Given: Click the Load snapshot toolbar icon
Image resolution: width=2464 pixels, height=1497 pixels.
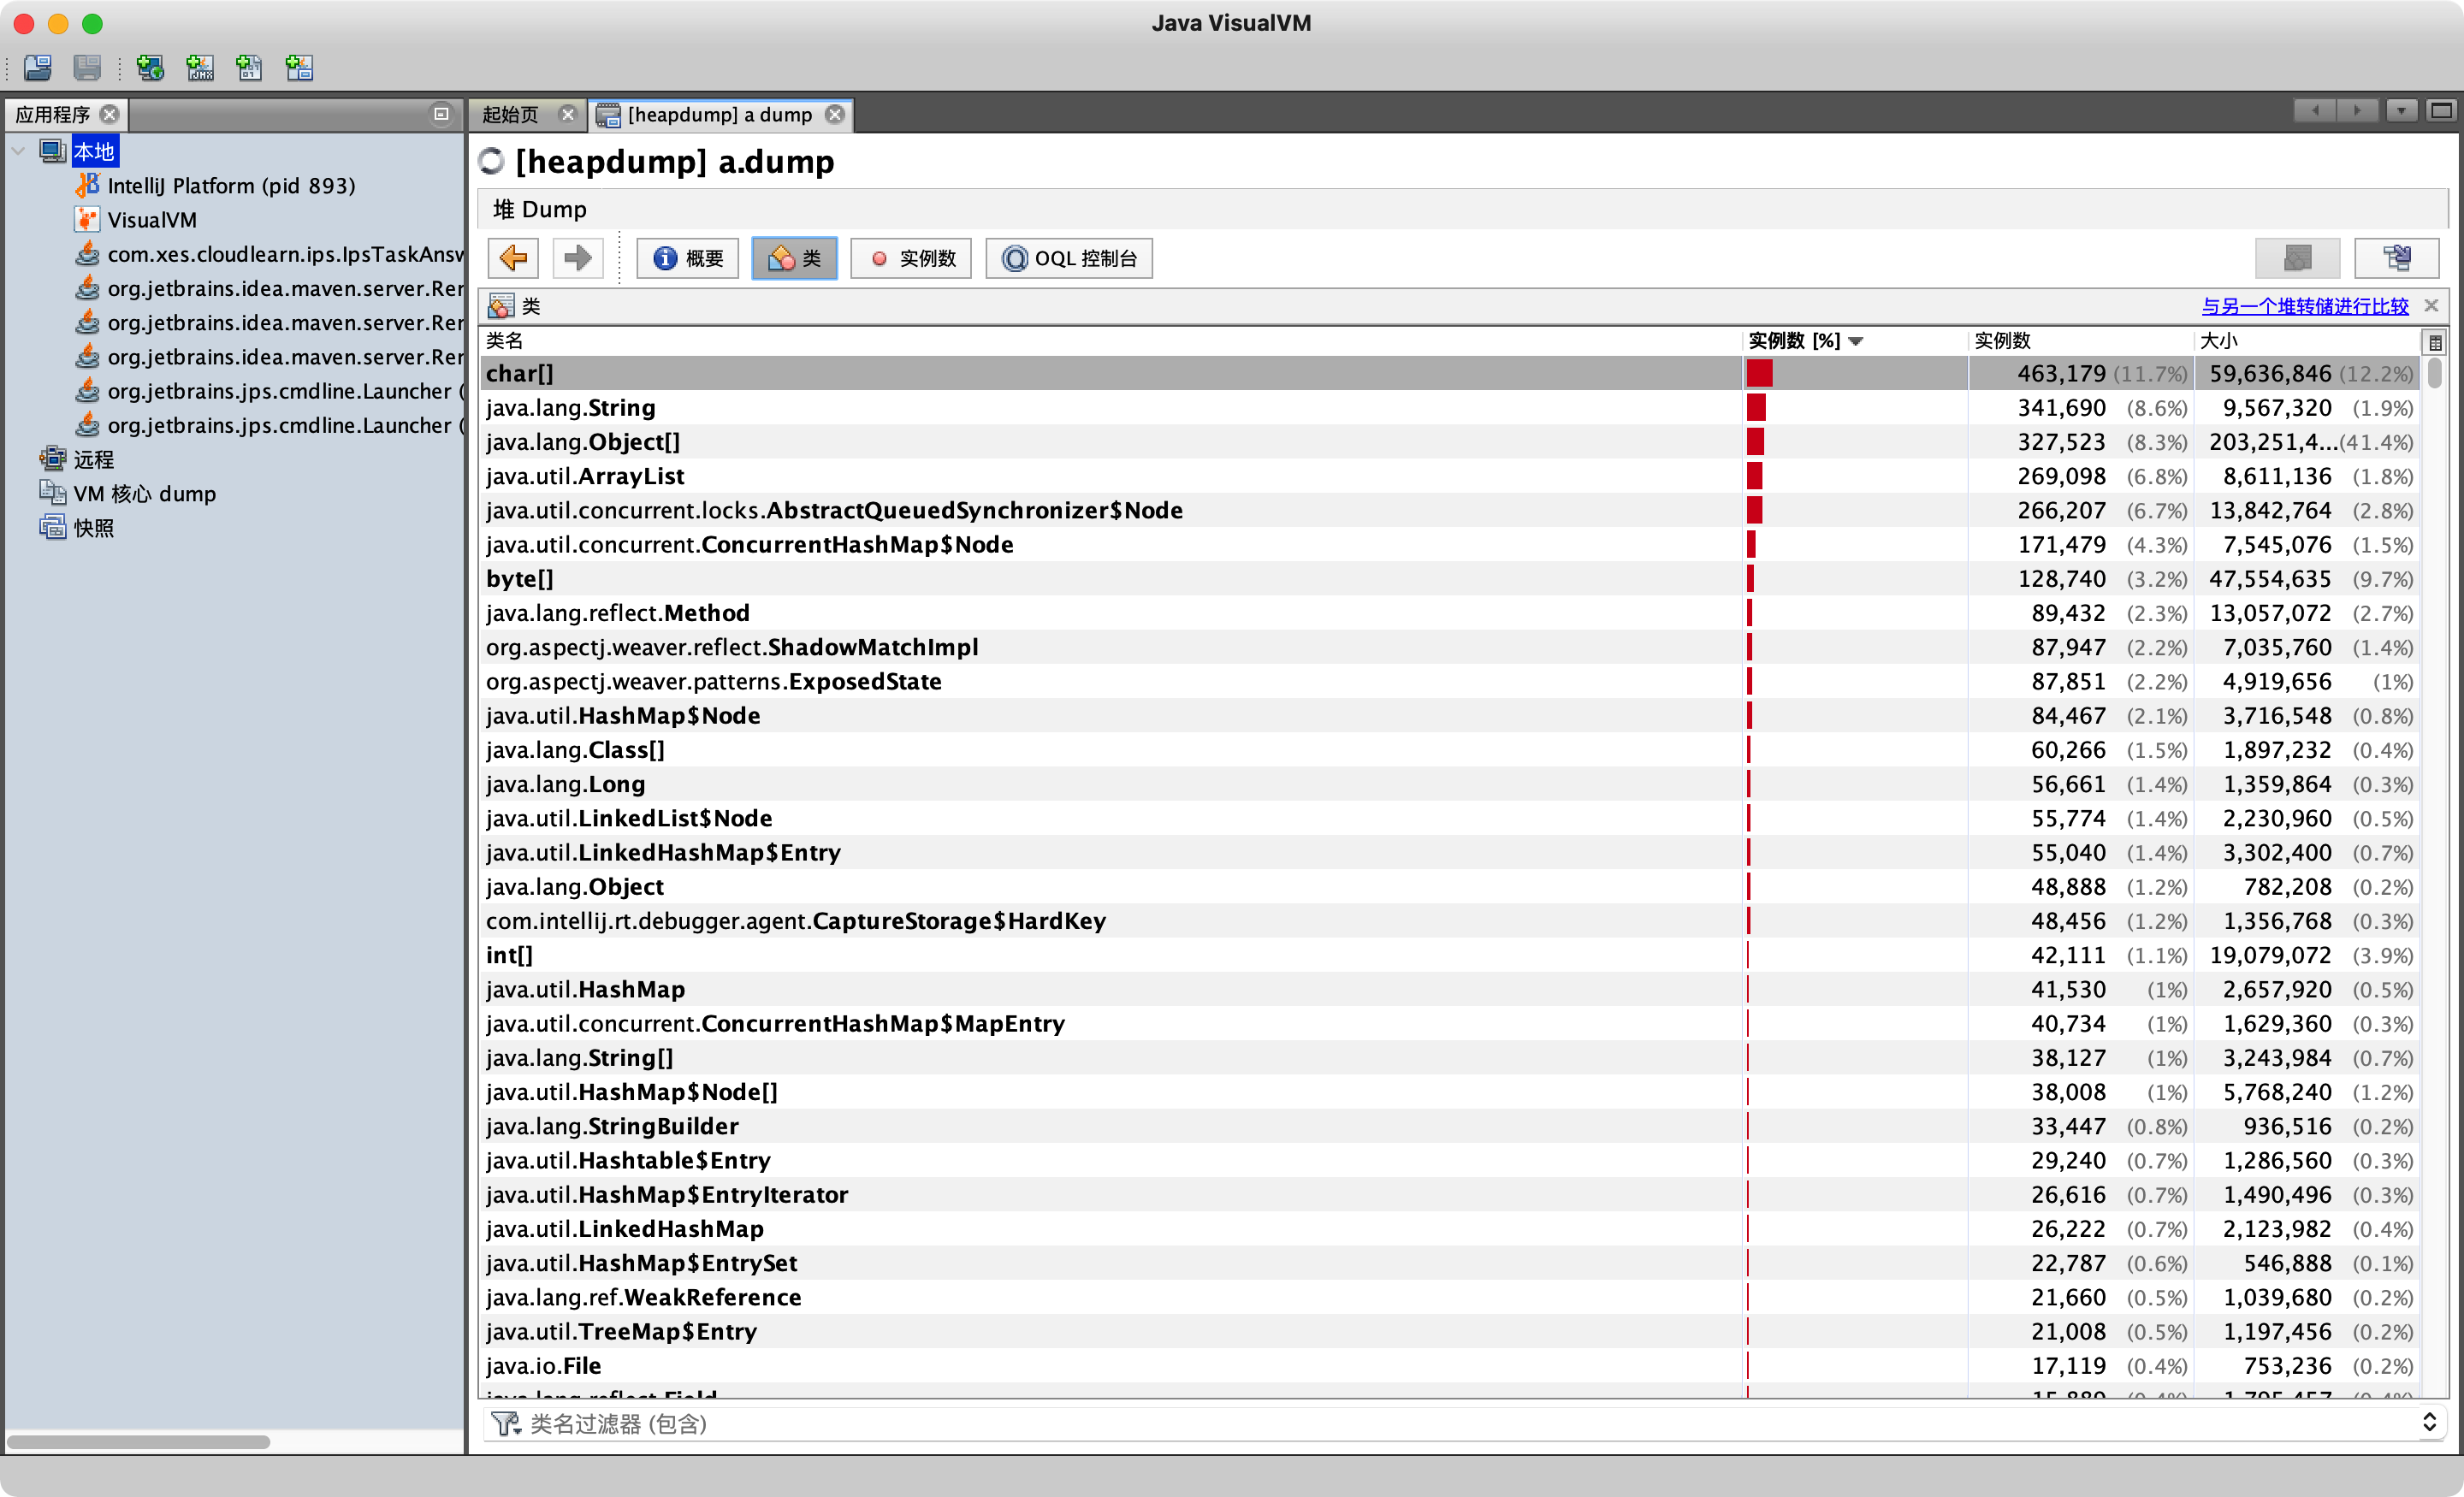Looking at the screenshot, I should pyautogui.click(x=38, y=67).
